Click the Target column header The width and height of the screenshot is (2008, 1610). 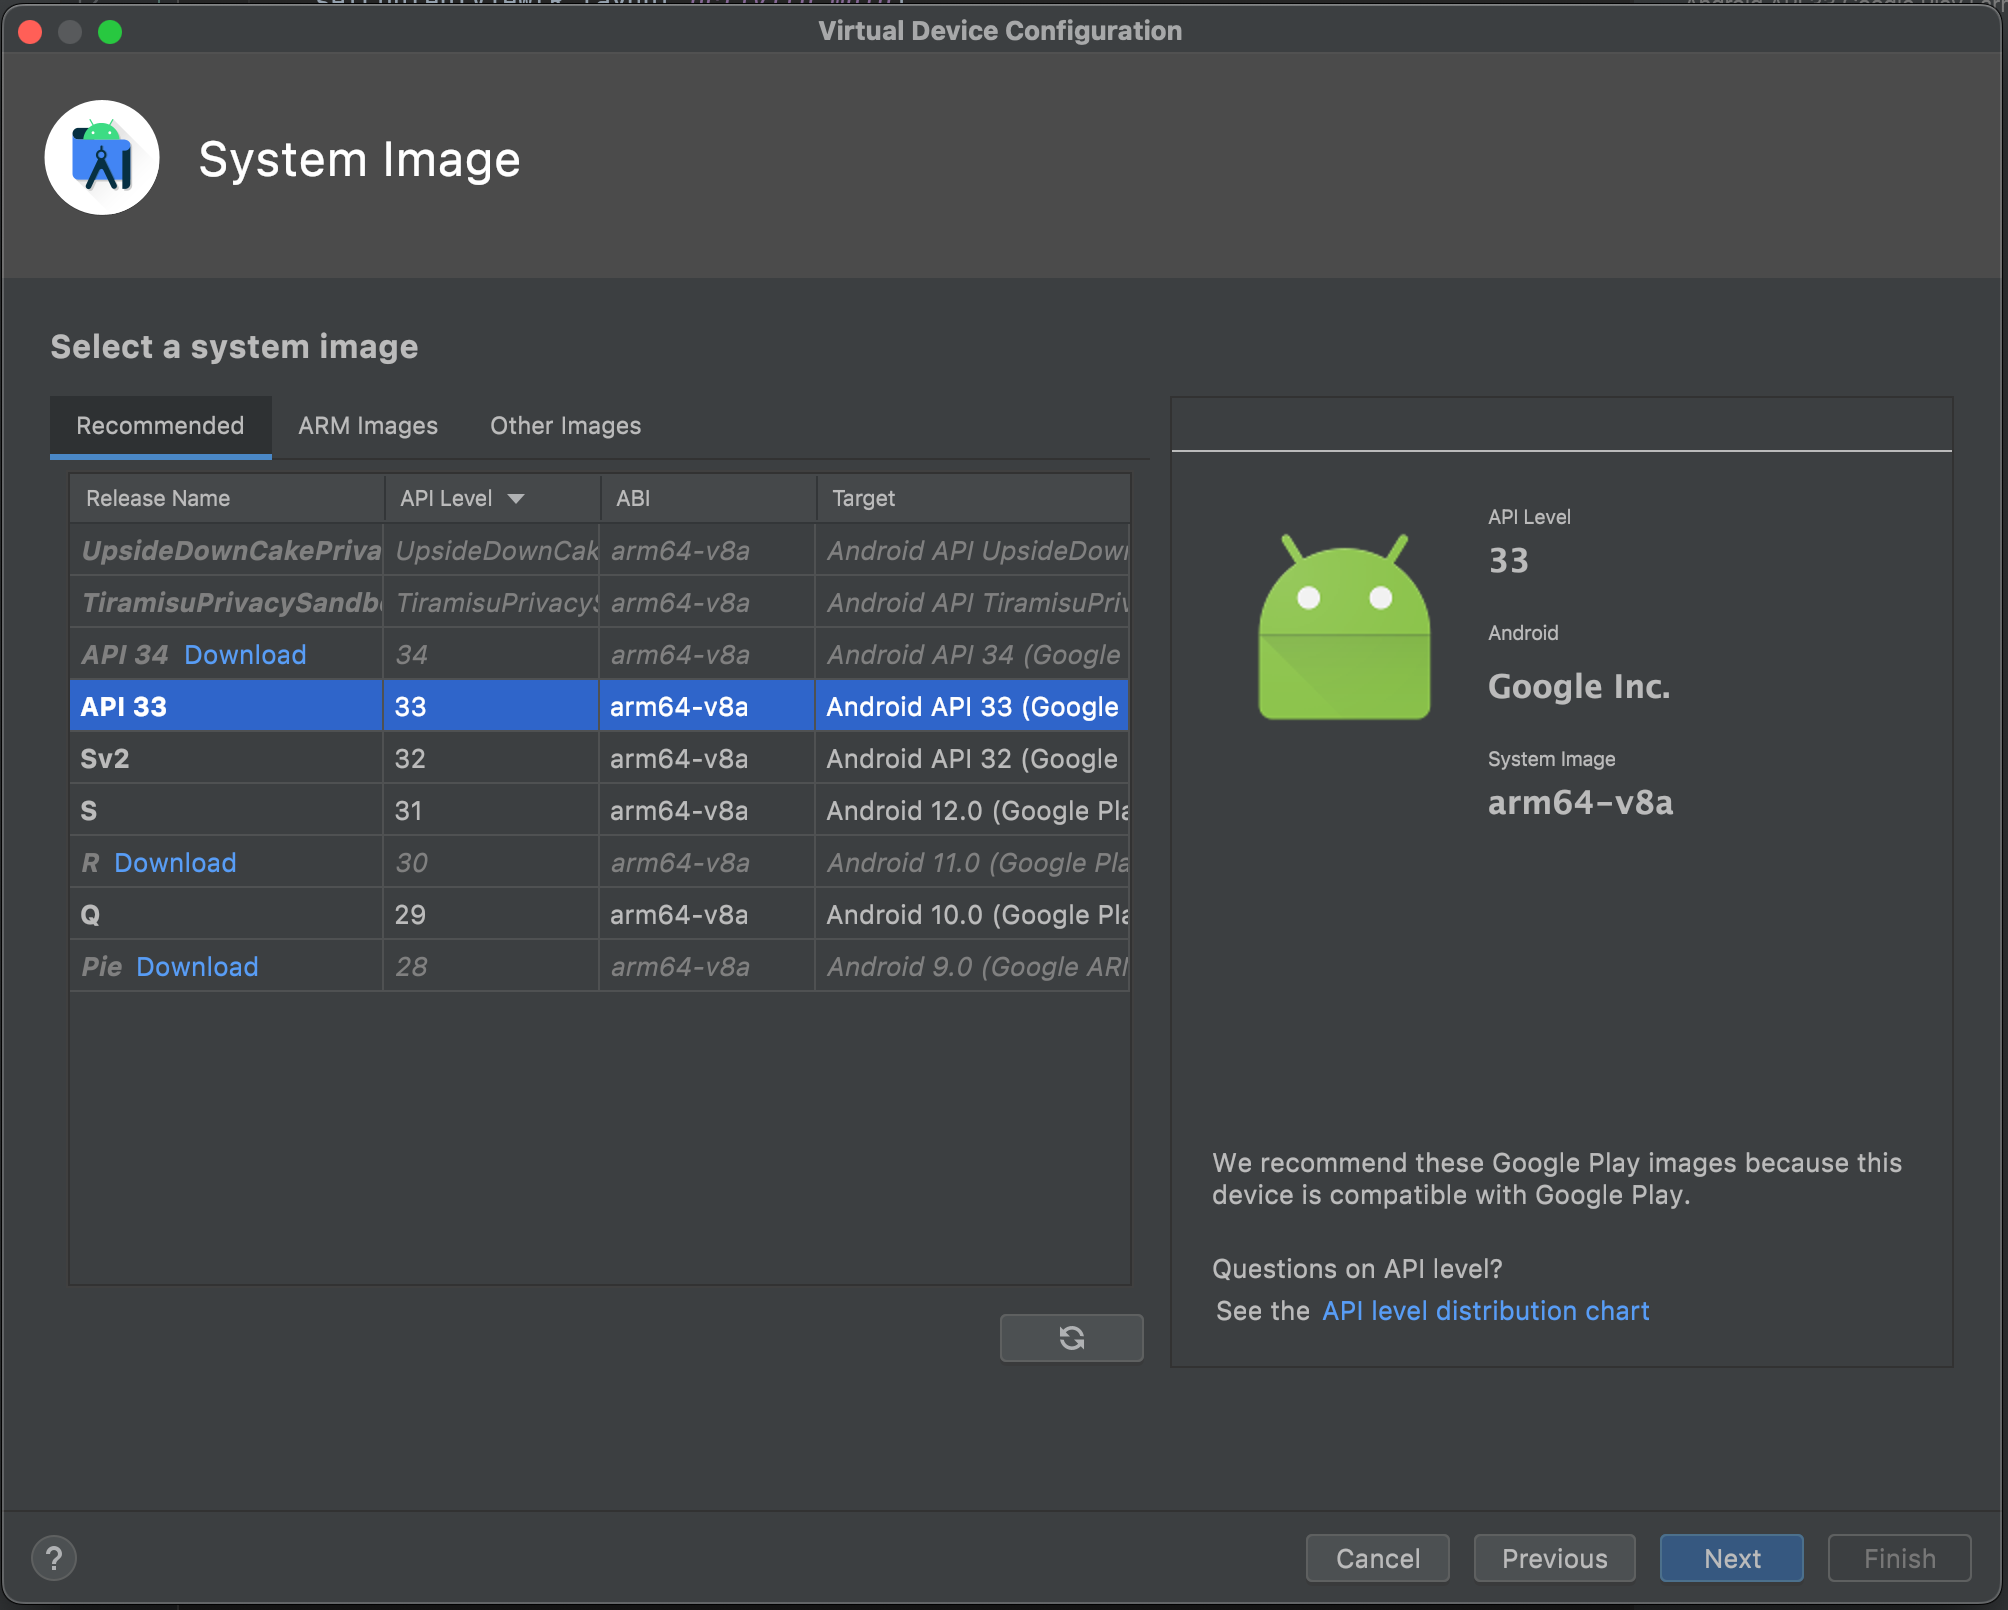(x=864, y=498)
